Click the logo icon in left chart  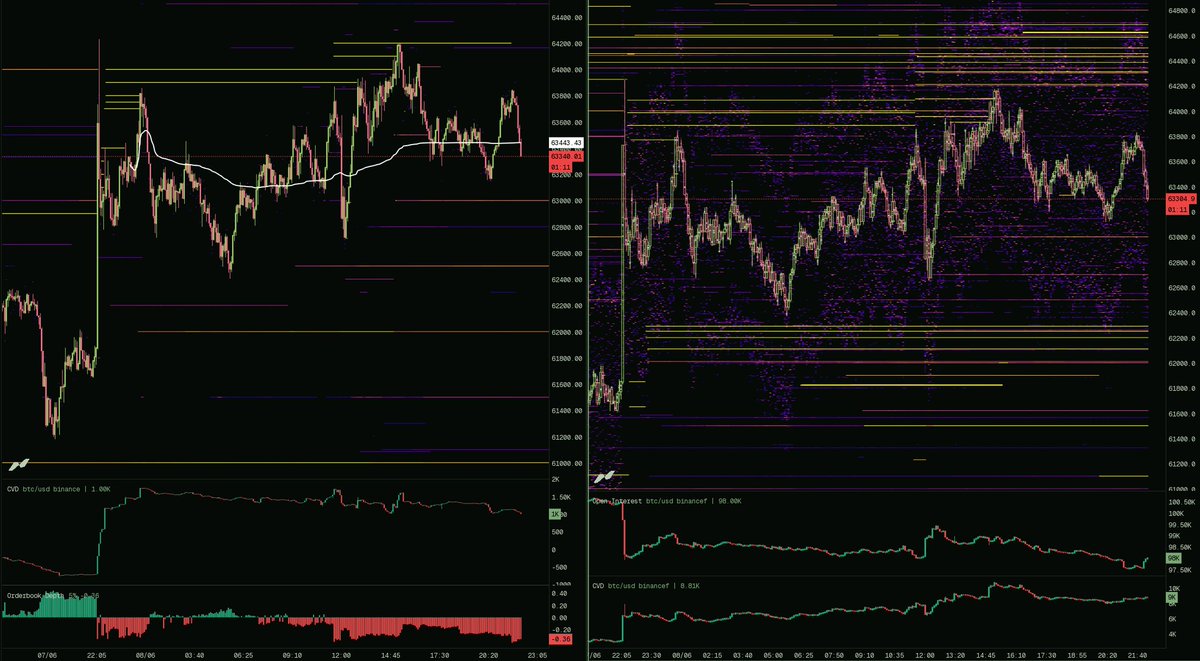(18, 464)
